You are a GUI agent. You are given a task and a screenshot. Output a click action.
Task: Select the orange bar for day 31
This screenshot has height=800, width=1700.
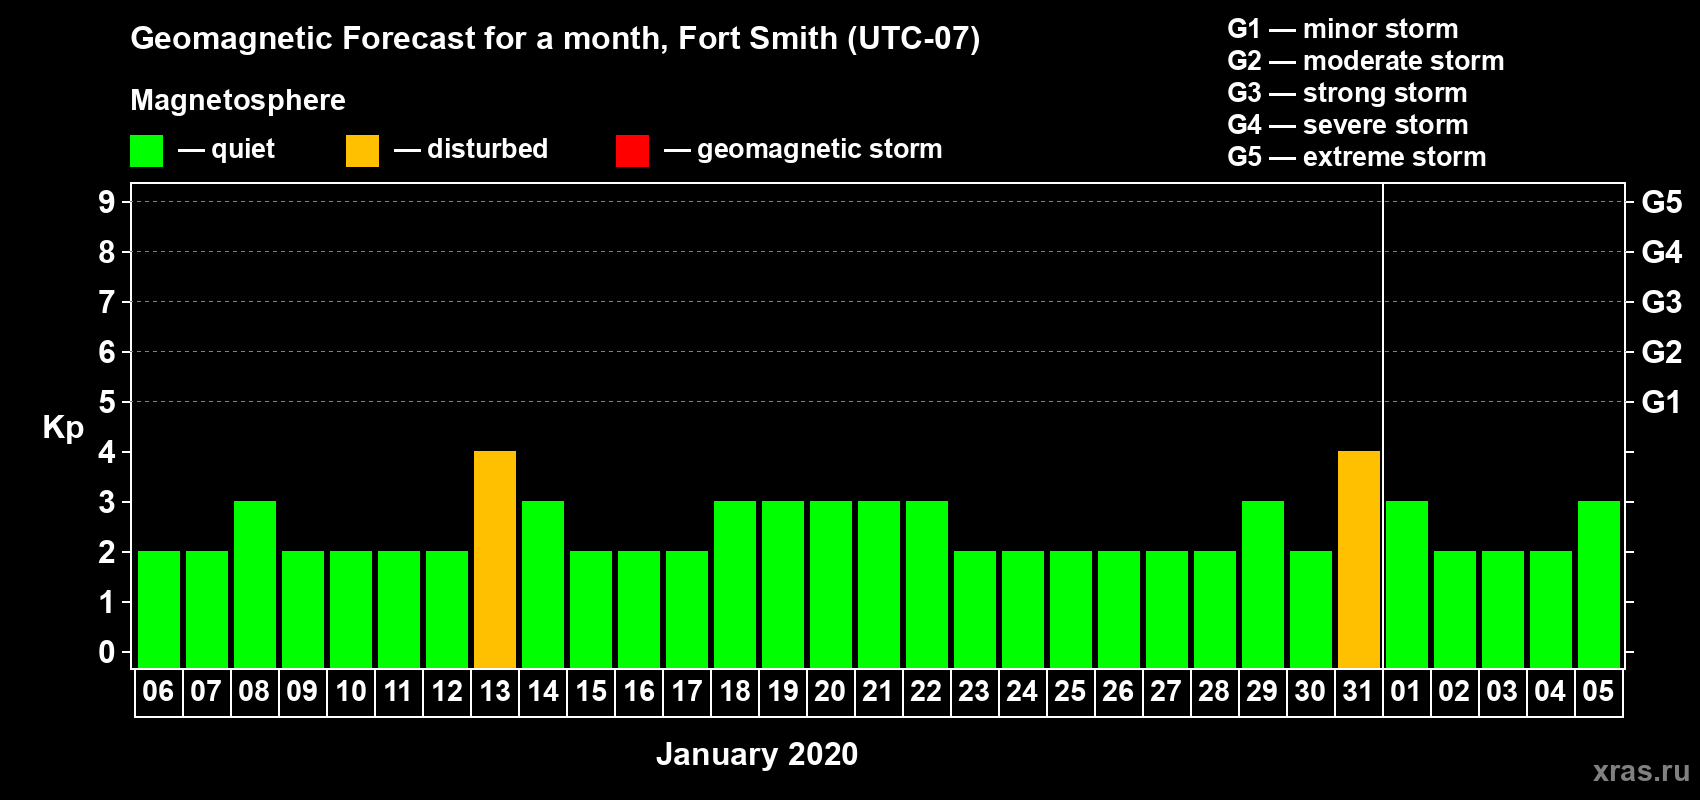tap(1359, 559)
